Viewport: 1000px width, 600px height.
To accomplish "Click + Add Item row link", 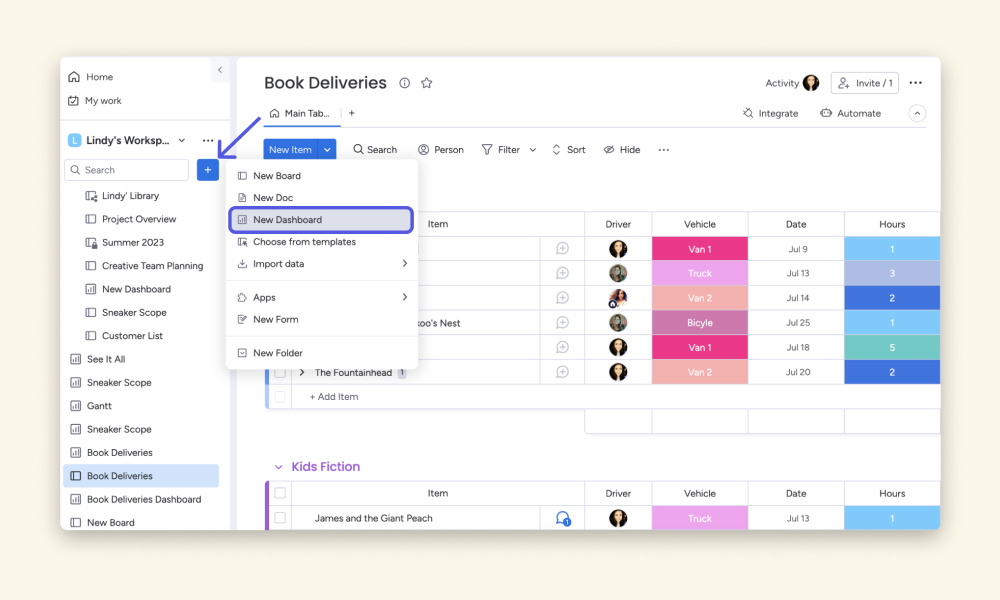I will click(x=334, y=397).
